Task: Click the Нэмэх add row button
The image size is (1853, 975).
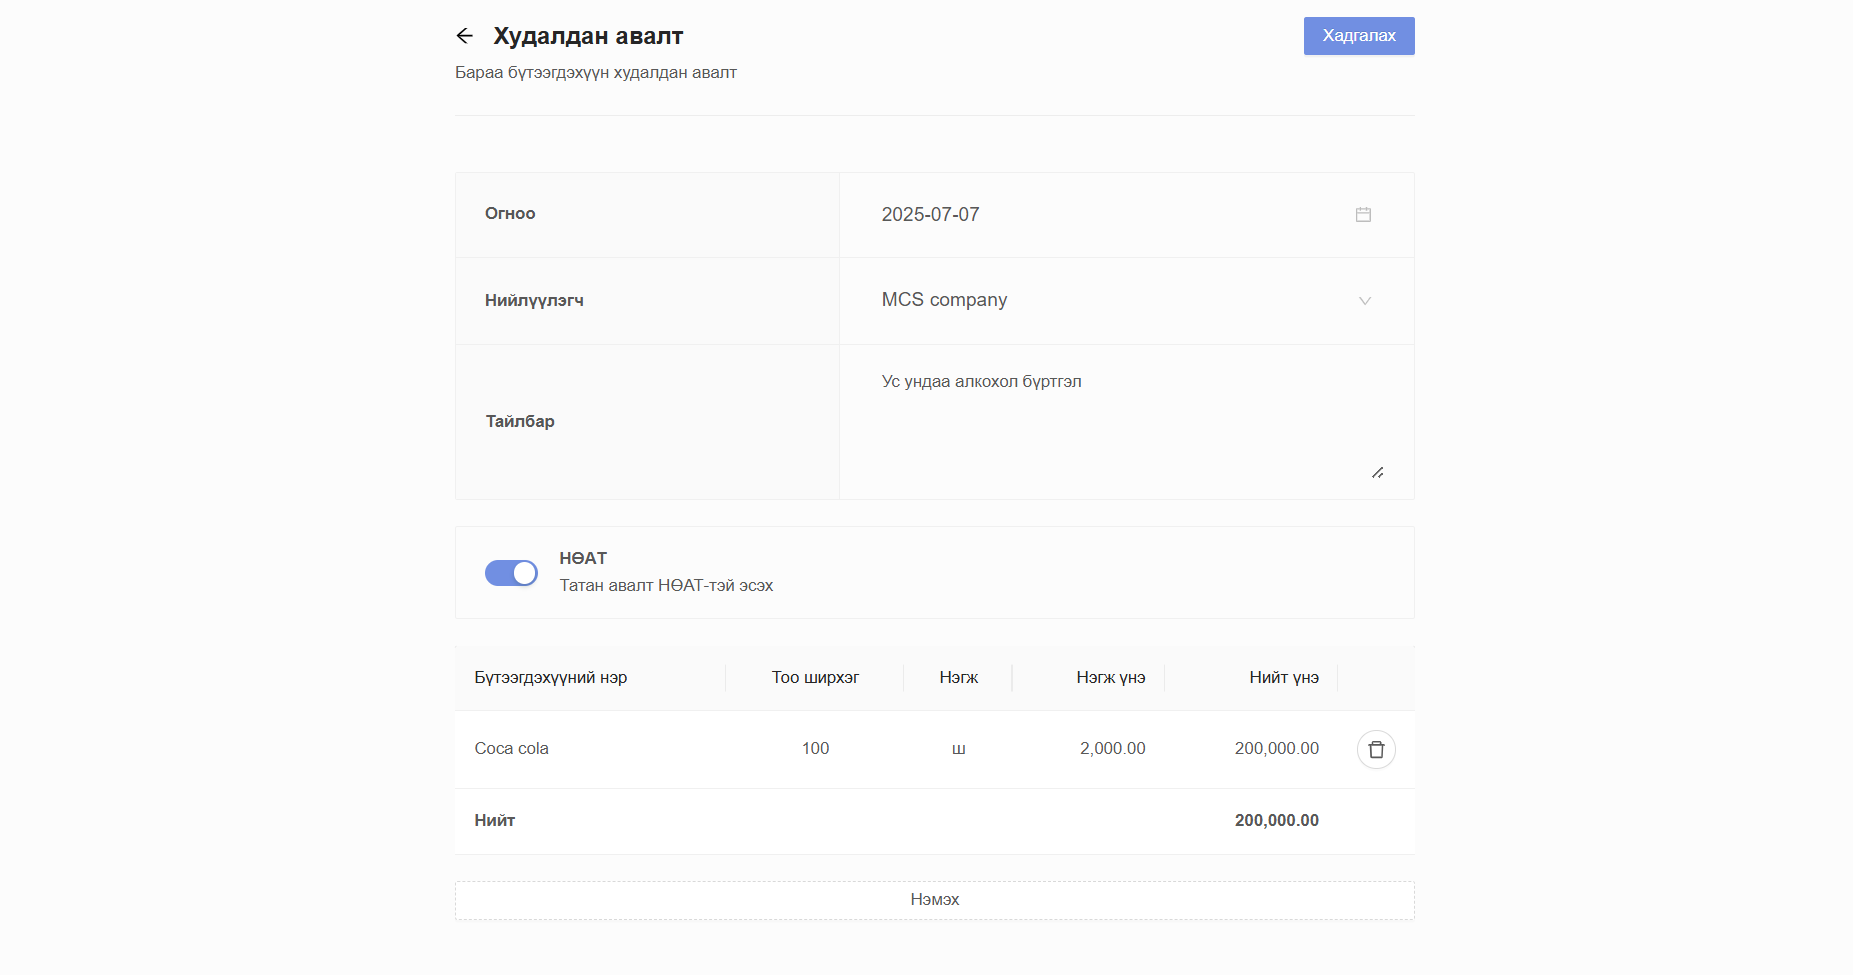Action: (x=934, y=900)
